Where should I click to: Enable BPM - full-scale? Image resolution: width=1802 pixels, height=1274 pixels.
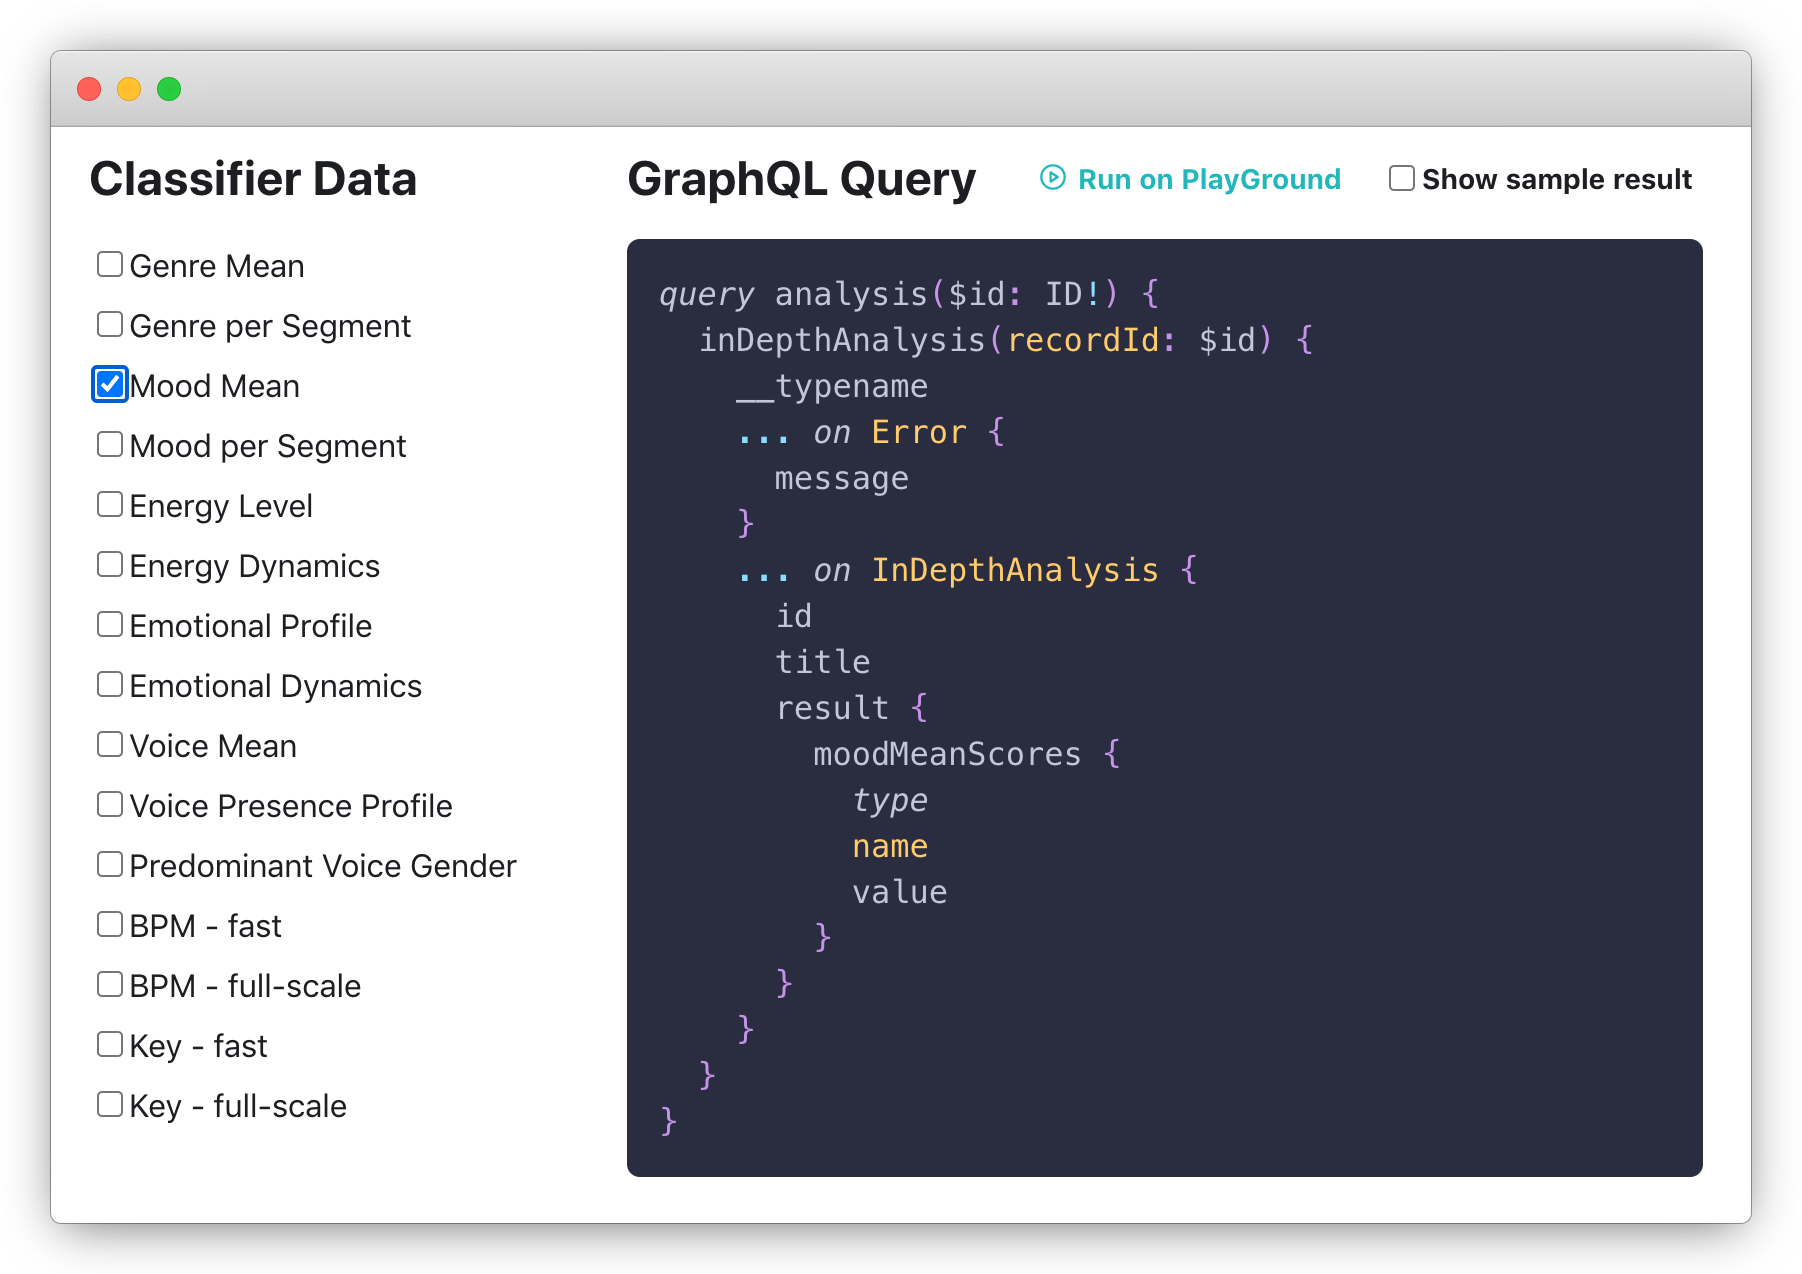pyautogui.click(x=110, y=983)
